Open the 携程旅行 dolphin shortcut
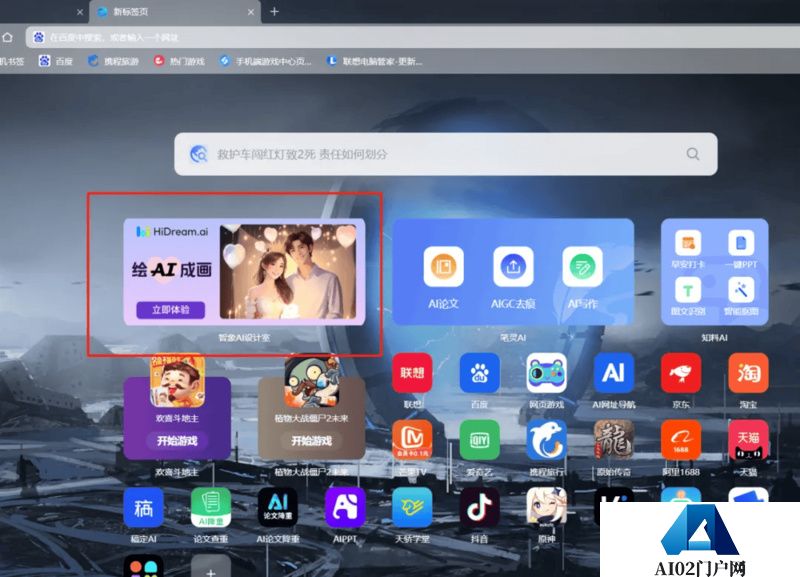 546,440
